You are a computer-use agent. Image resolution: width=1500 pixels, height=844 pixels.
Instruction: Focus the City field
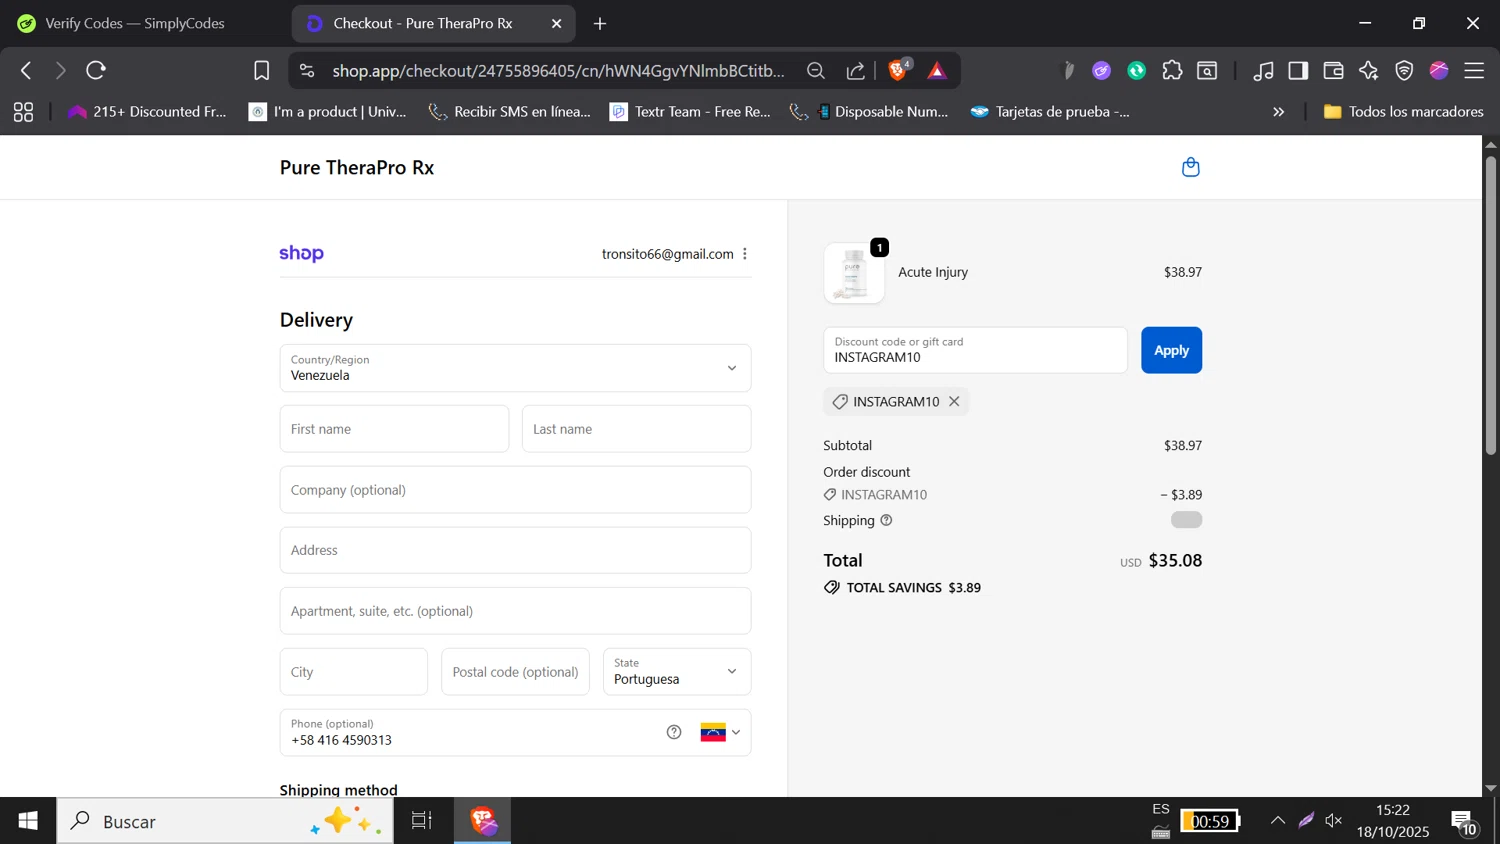coord(354,672)
